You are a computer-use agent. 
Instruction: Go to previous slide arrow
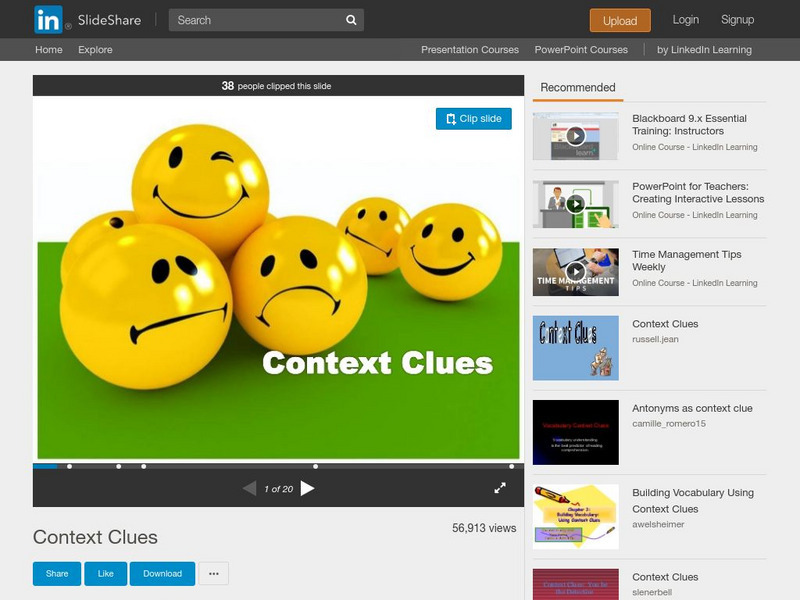click(249, 488)
